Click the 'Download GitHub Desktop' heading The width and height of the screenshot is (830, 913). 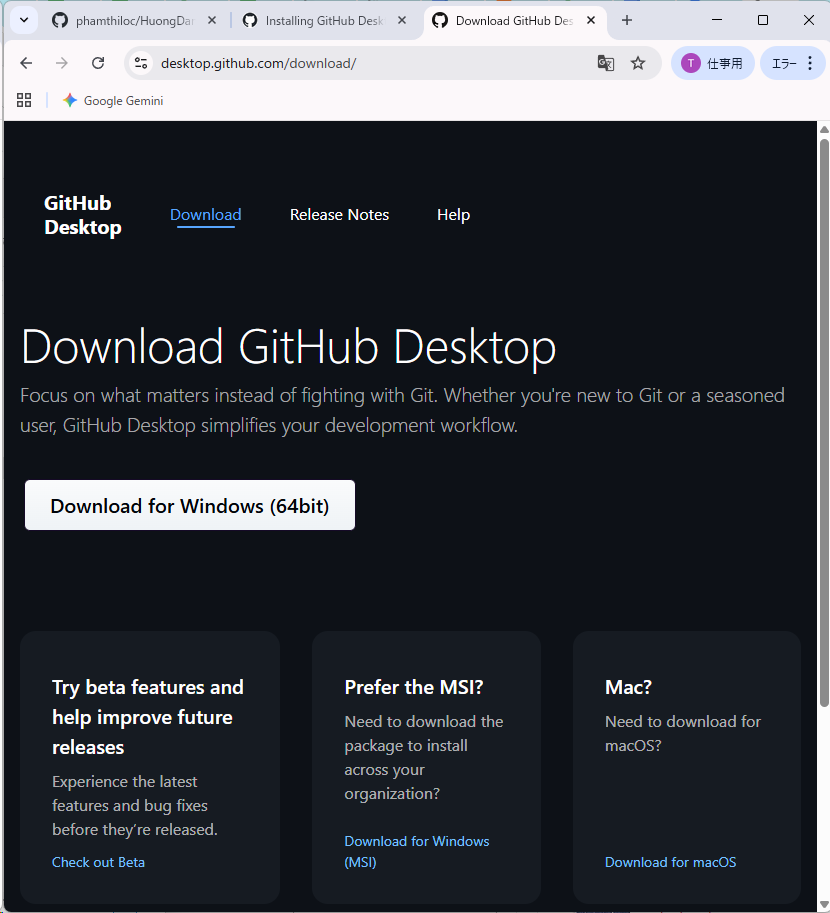[x=288, y=347]
